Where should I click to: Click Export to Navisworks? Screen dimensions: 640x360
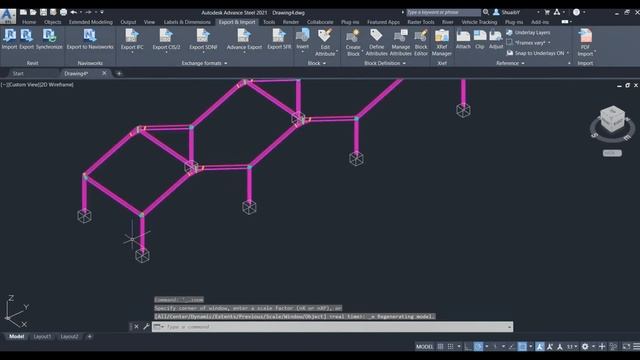90,39
